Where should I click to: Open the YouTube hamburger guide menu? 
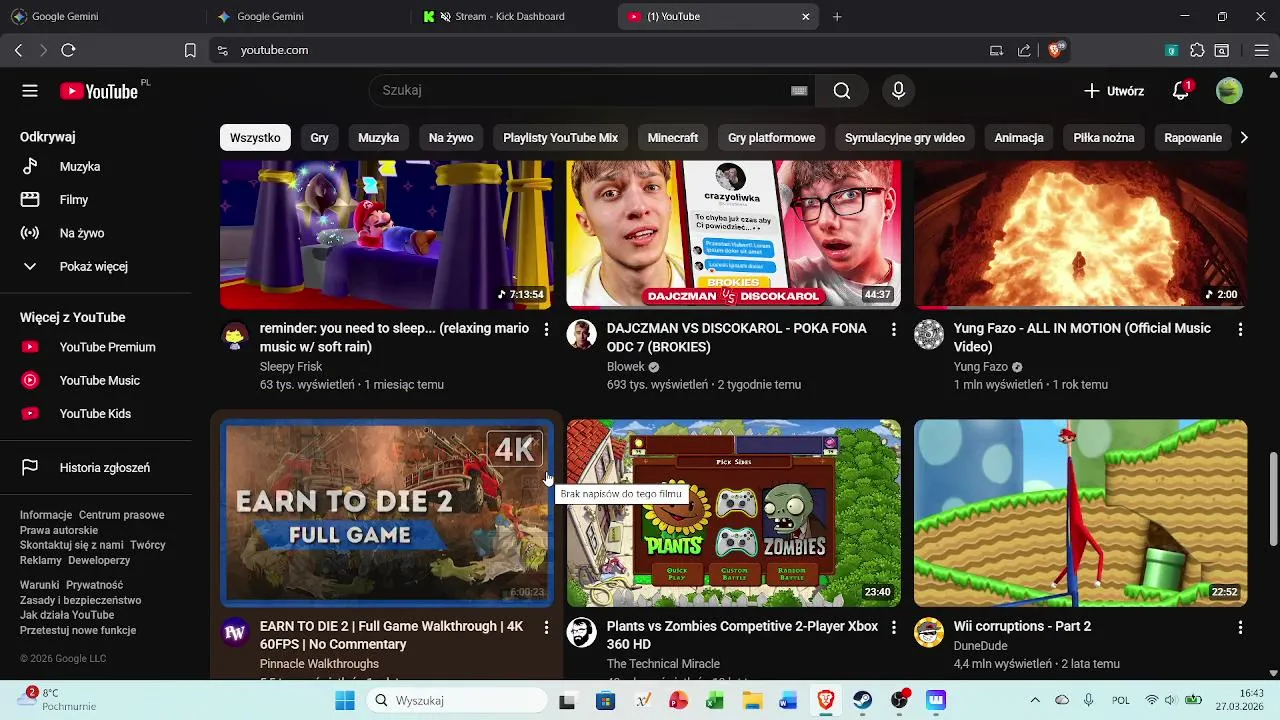pos(30,91)
